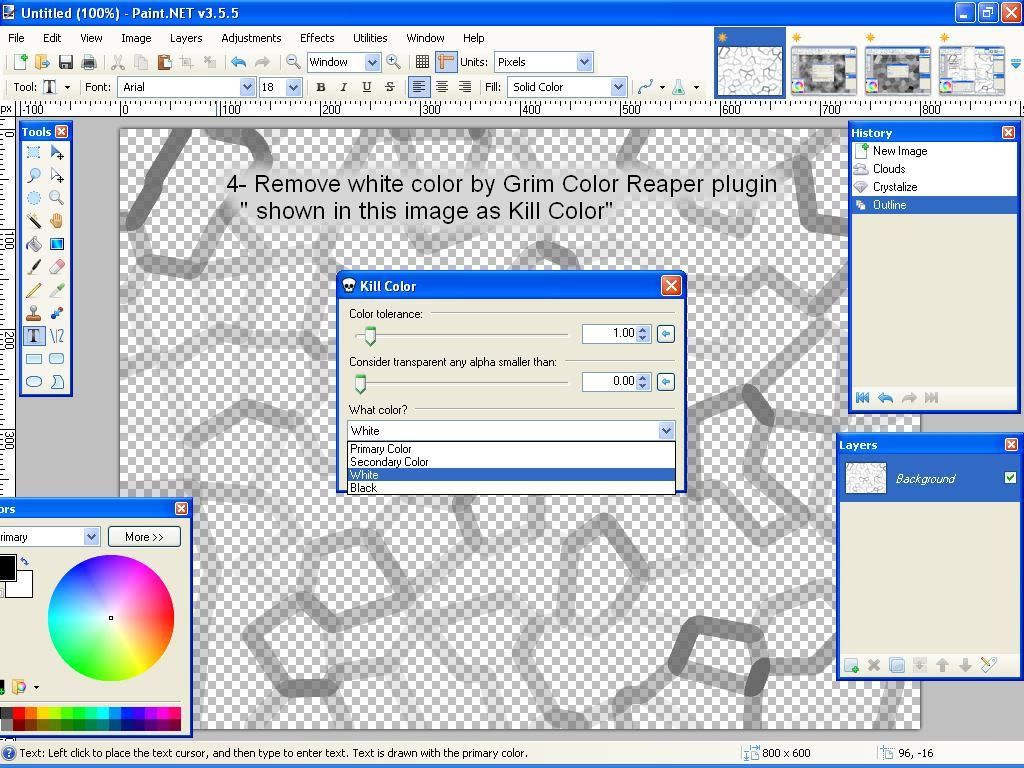Select the Line/Curve tool
Viewport: 1024px width, 768px height.
click(57, 336)
